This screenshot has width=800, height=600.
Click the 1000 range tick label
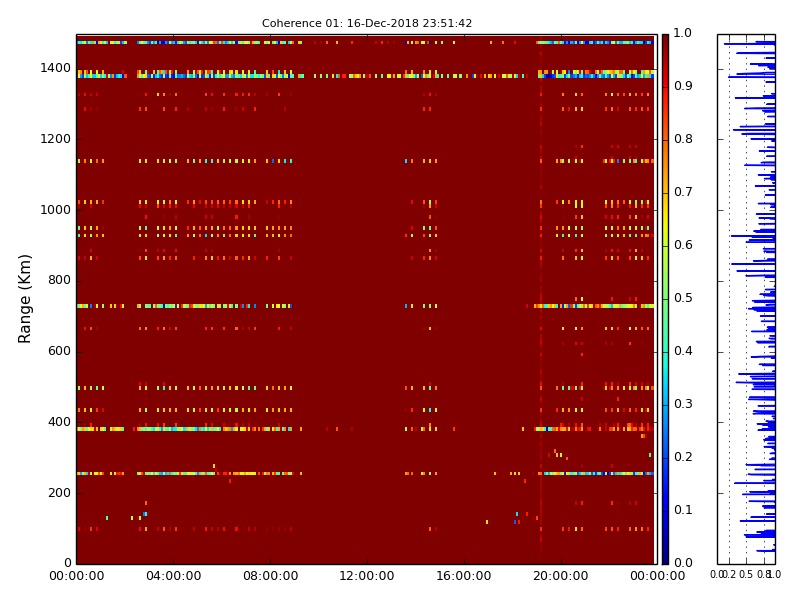click(56, 210)
